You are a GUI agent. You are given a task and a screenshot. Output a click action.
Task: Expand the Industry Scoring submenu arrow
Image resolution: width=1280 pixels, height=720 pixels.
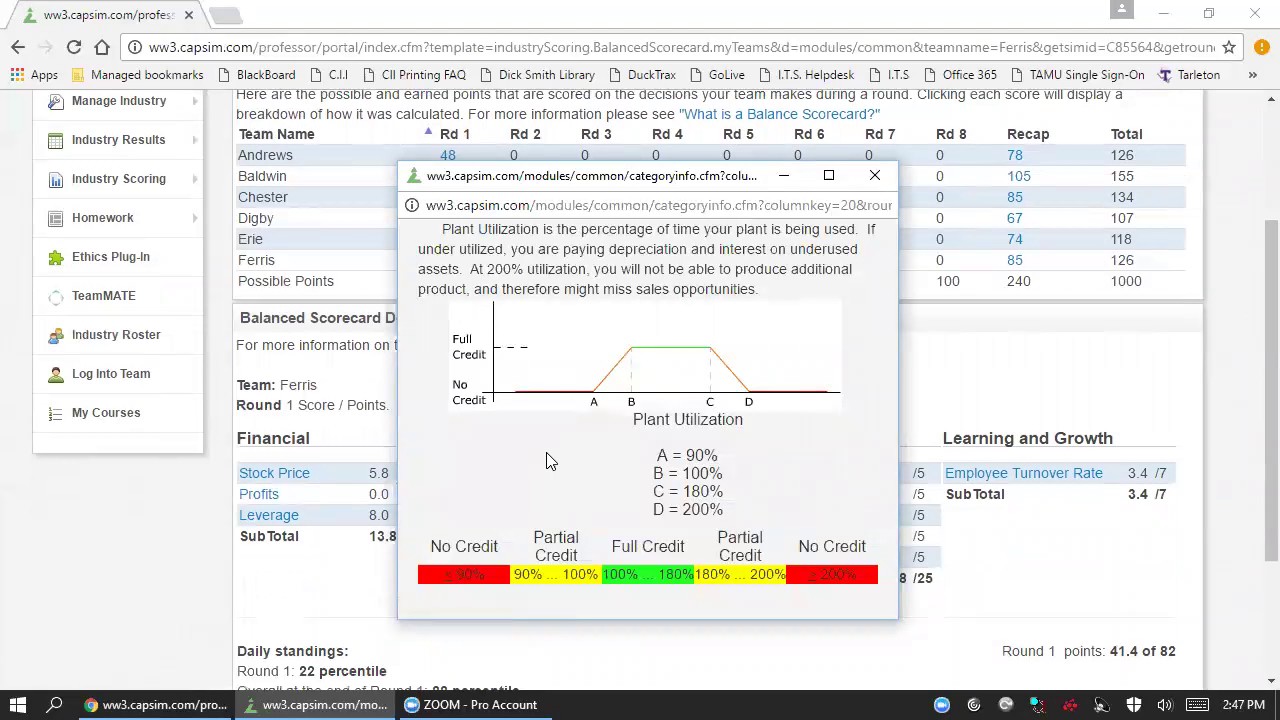pos(195,179)
